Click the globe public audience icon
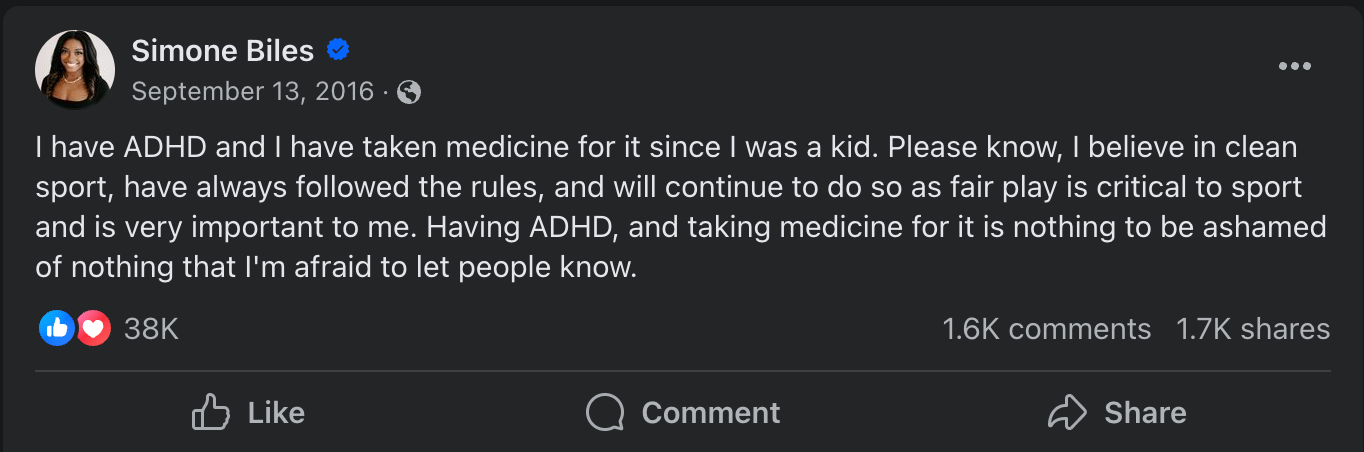This screenshot has width=1364, height=452. [408, 92]
